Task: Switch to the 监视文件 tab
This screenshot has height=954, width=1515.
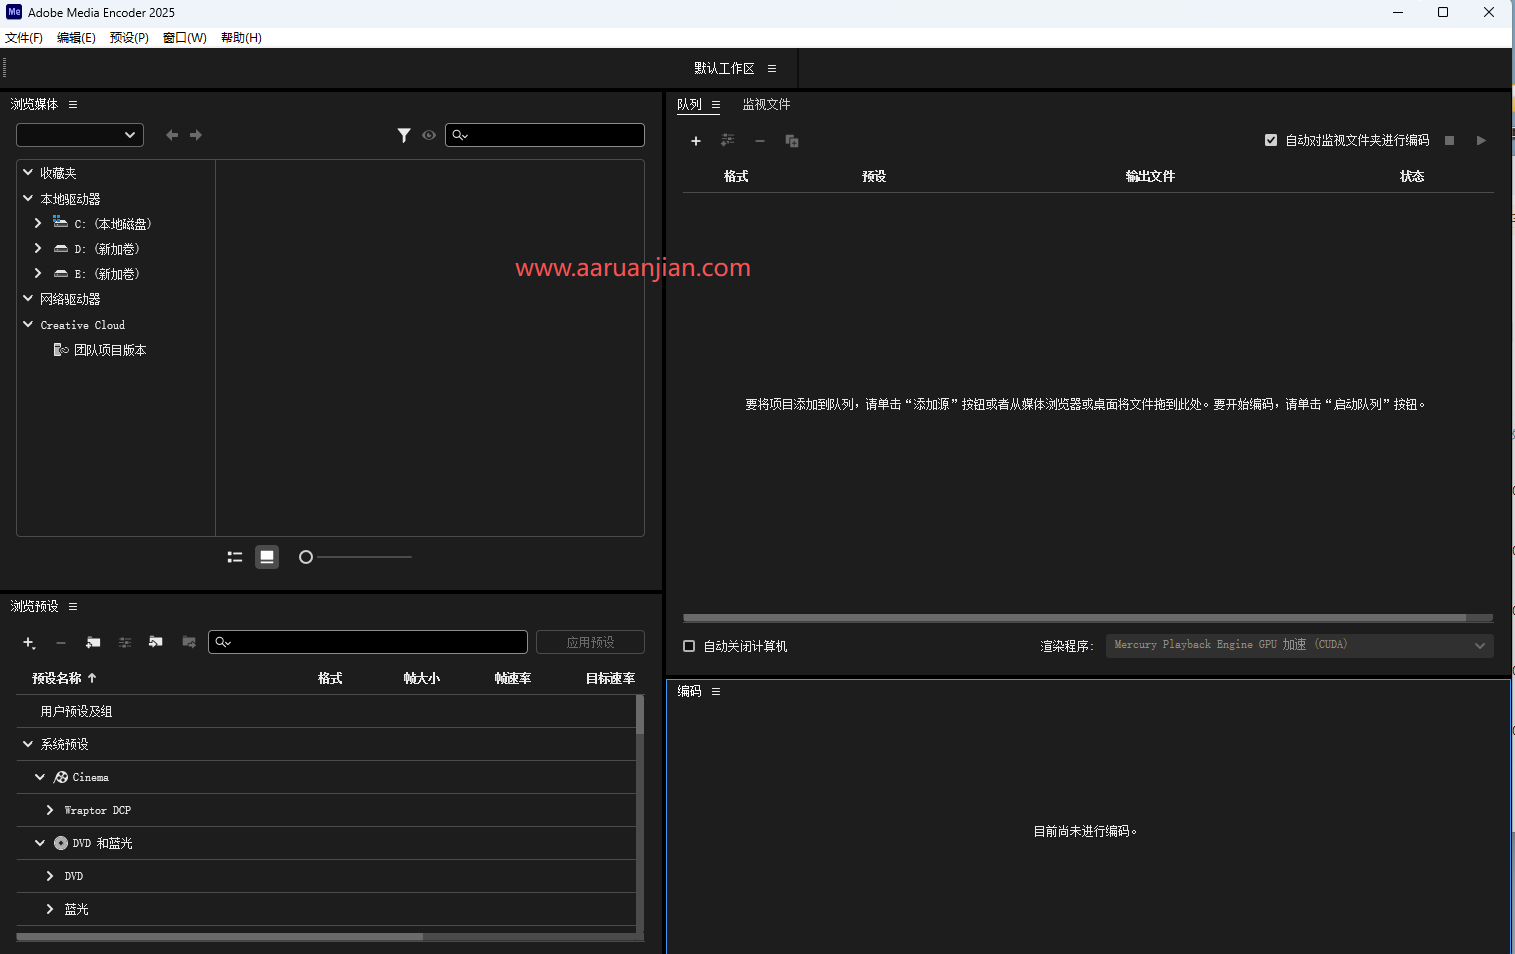Action: (765, 104)
